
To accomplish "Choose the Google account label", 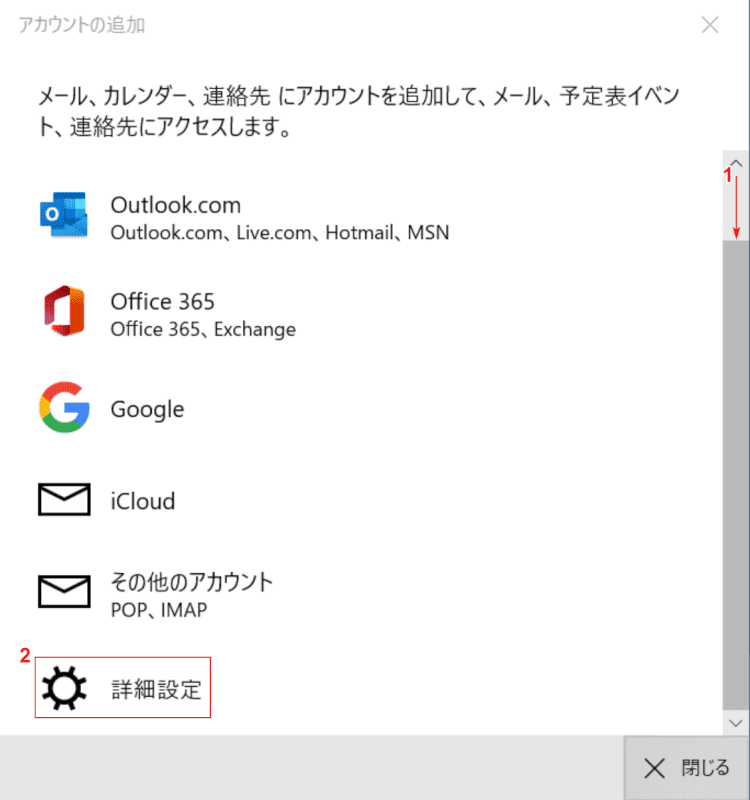I will tap(147, 409).
